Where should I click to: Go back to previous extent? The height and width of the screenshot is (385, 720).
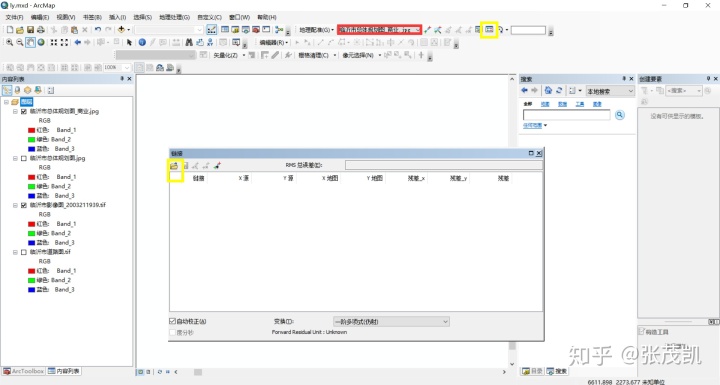point(78,42)
